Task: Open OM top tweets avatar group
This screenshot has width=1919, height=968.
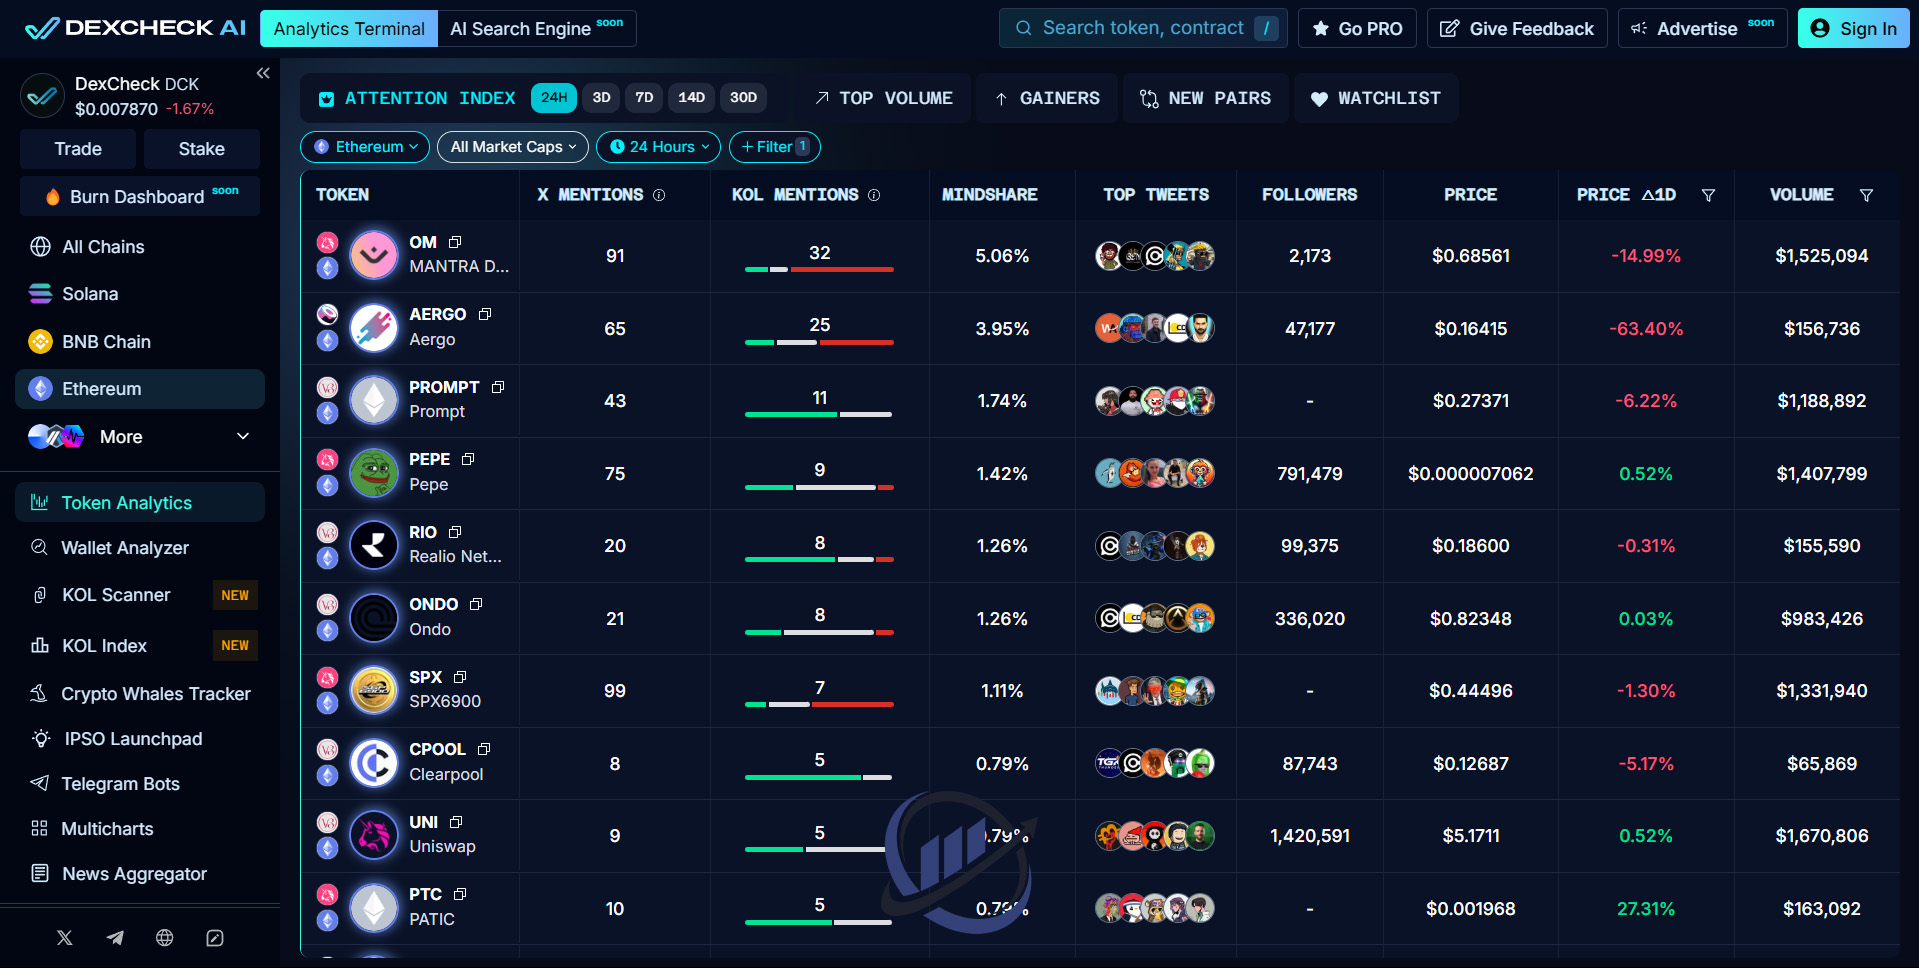Action: 1155,256
